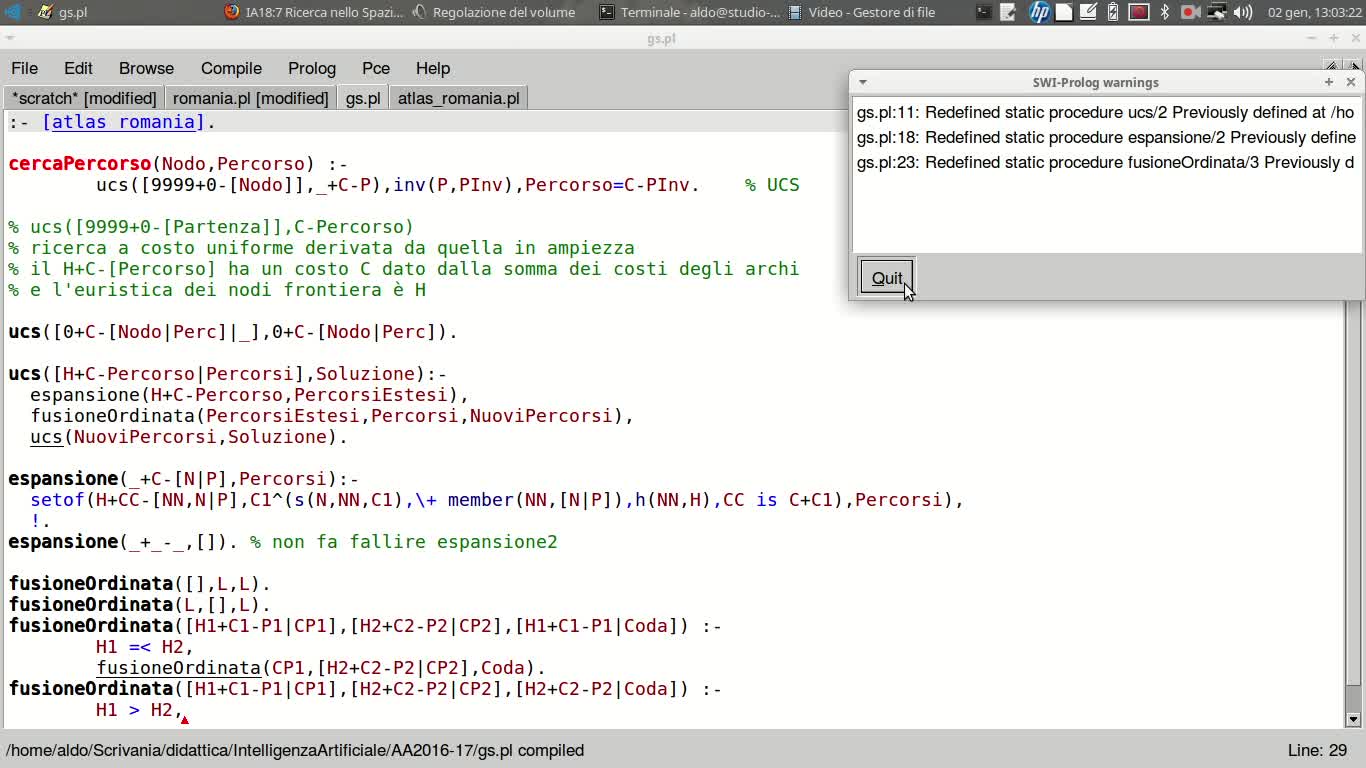Viewport: 1366px width, 768px height.
Task: Maximize the gs.pl editor window
Action: tap(1334, 38)
